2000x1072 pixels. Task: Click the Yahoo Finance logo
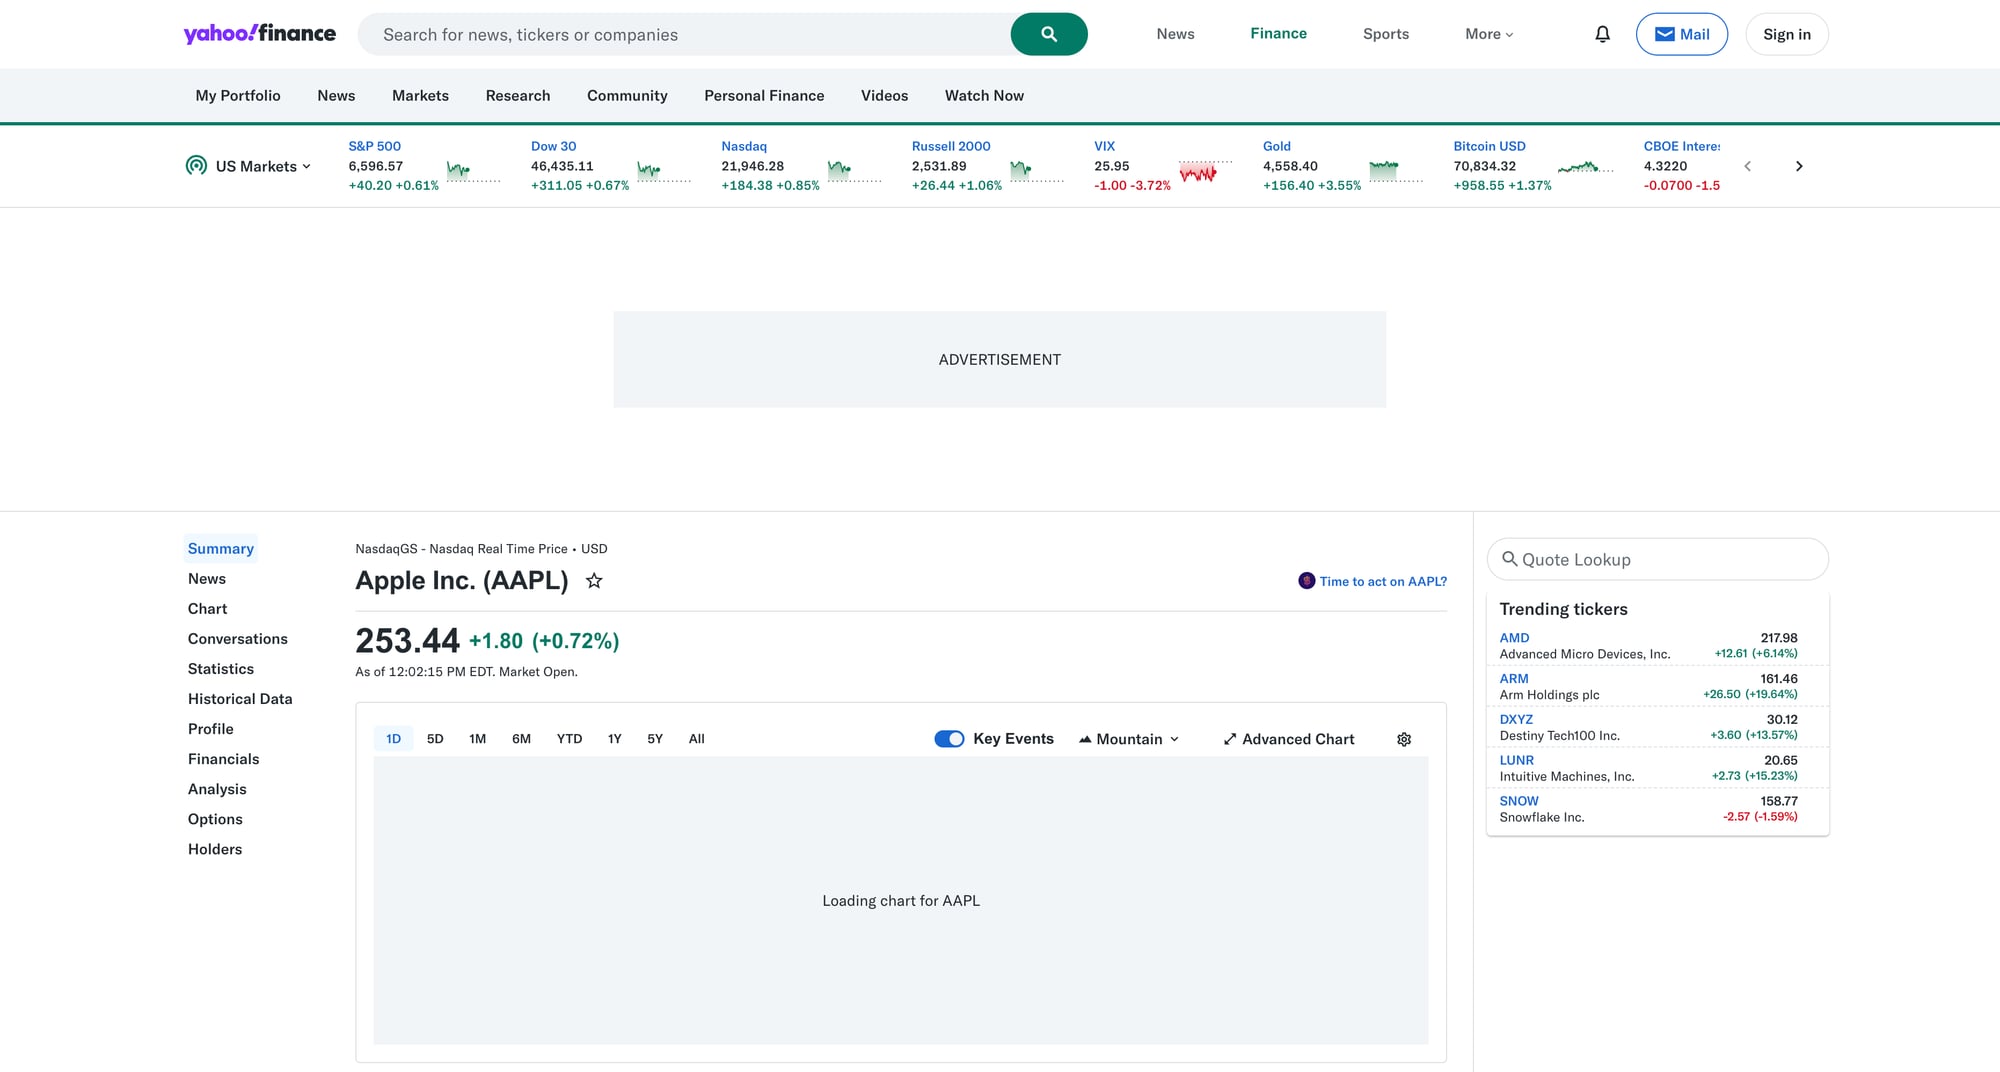click(x=260, y=34)
